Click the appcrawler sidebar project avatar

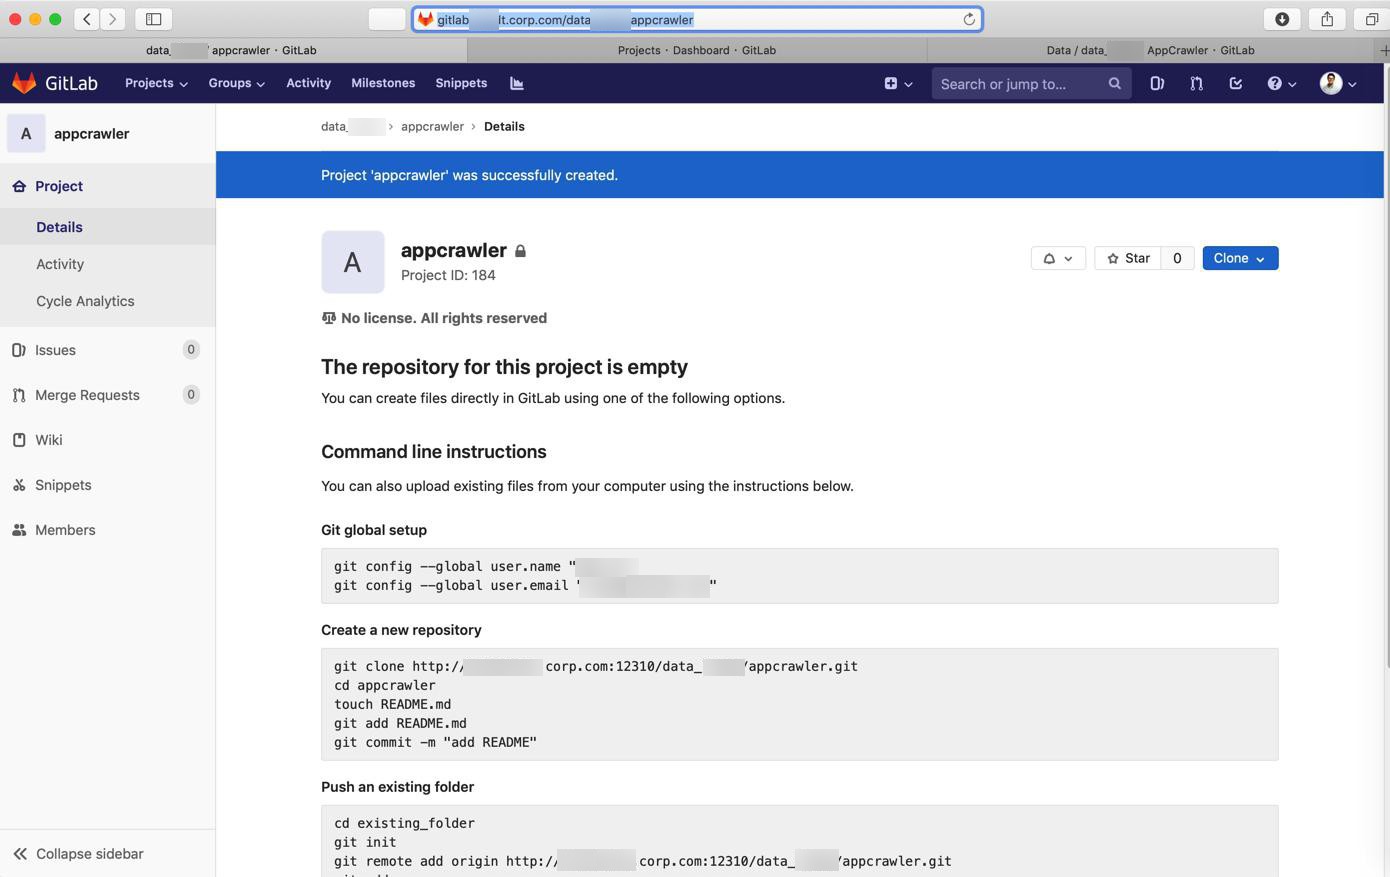(26, 133)
